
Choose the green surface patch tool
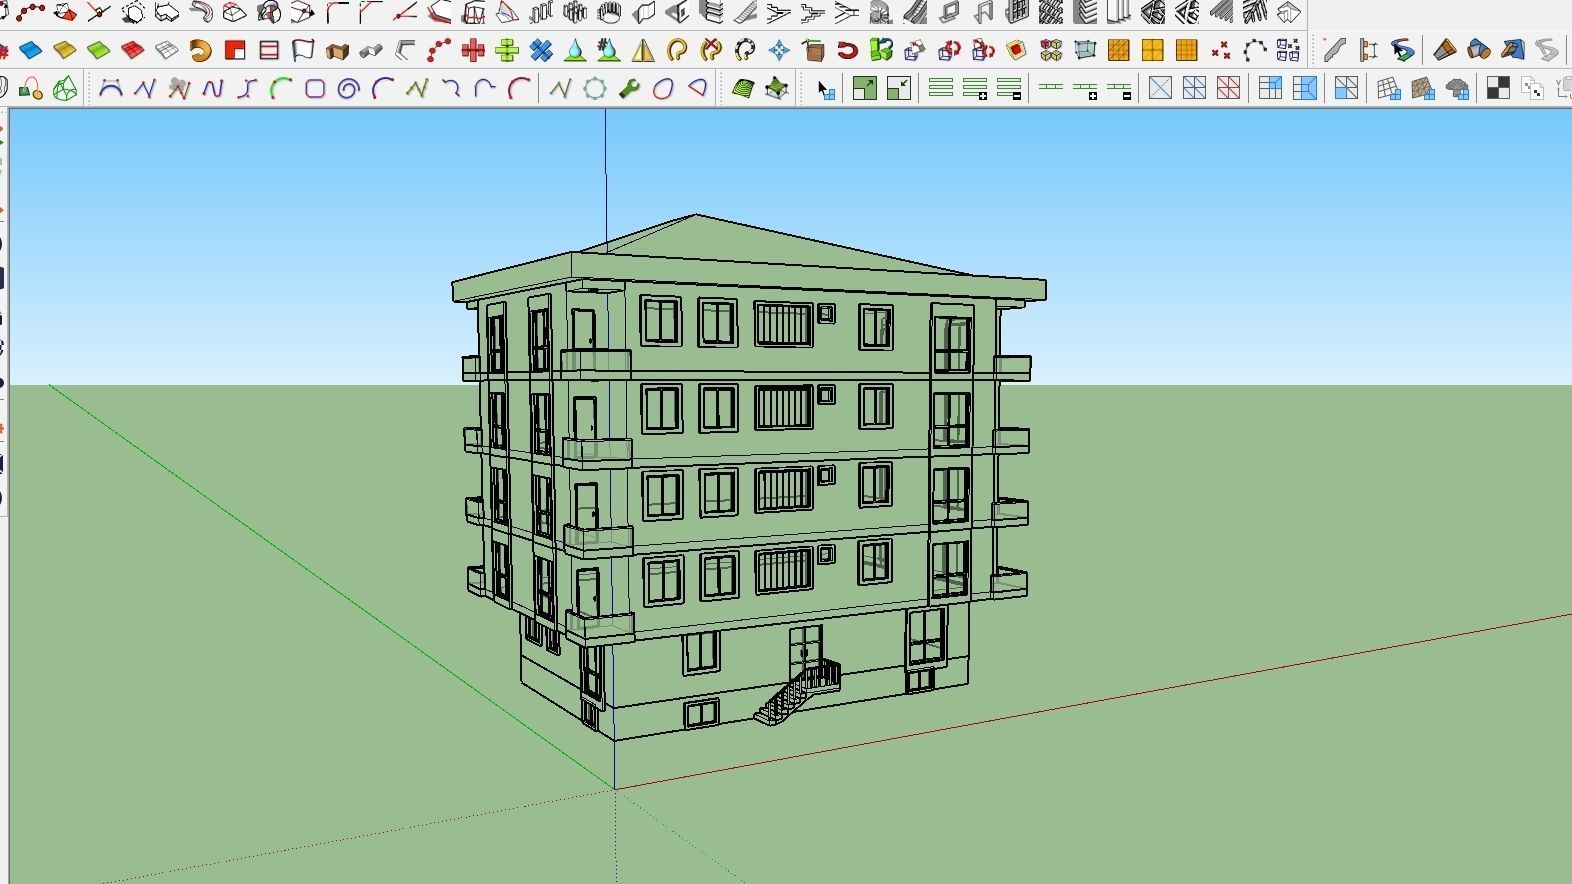pos(99,50)
